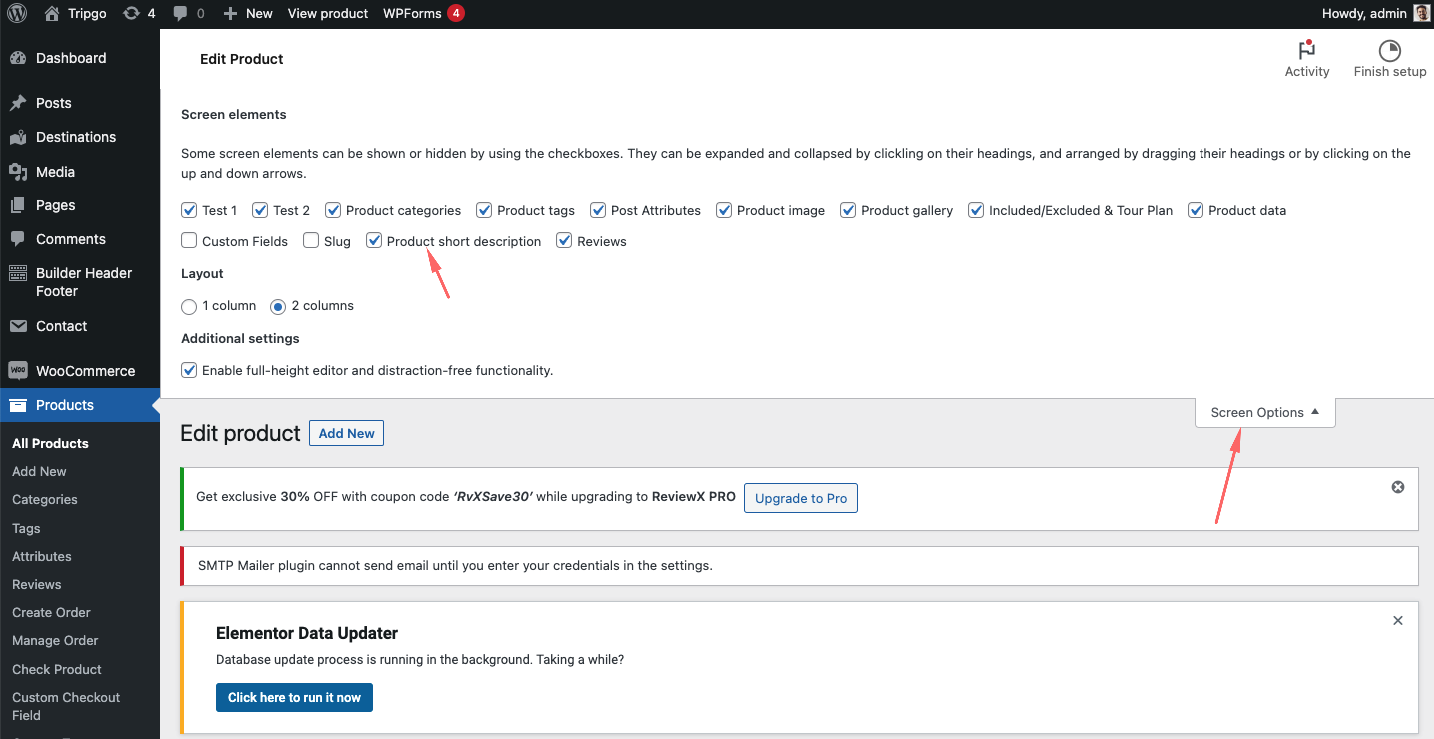The height and width of the screenshot is (739, 1434).
Task: Open Attributes submenu item
Action: click(42, 556)
